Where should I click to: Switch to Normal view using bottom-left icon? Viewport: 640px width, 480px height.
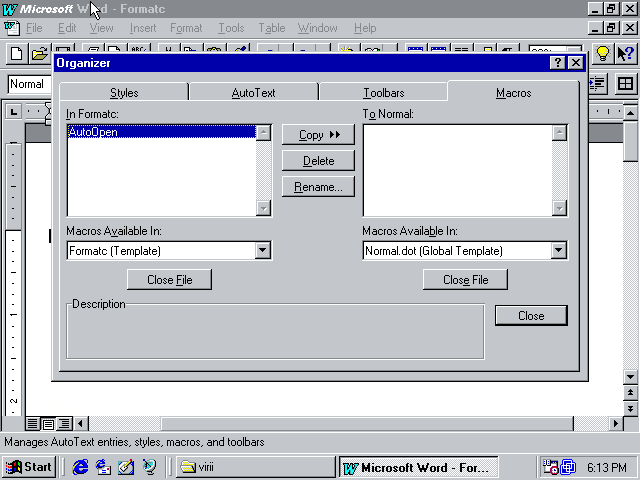click(33, 424)
